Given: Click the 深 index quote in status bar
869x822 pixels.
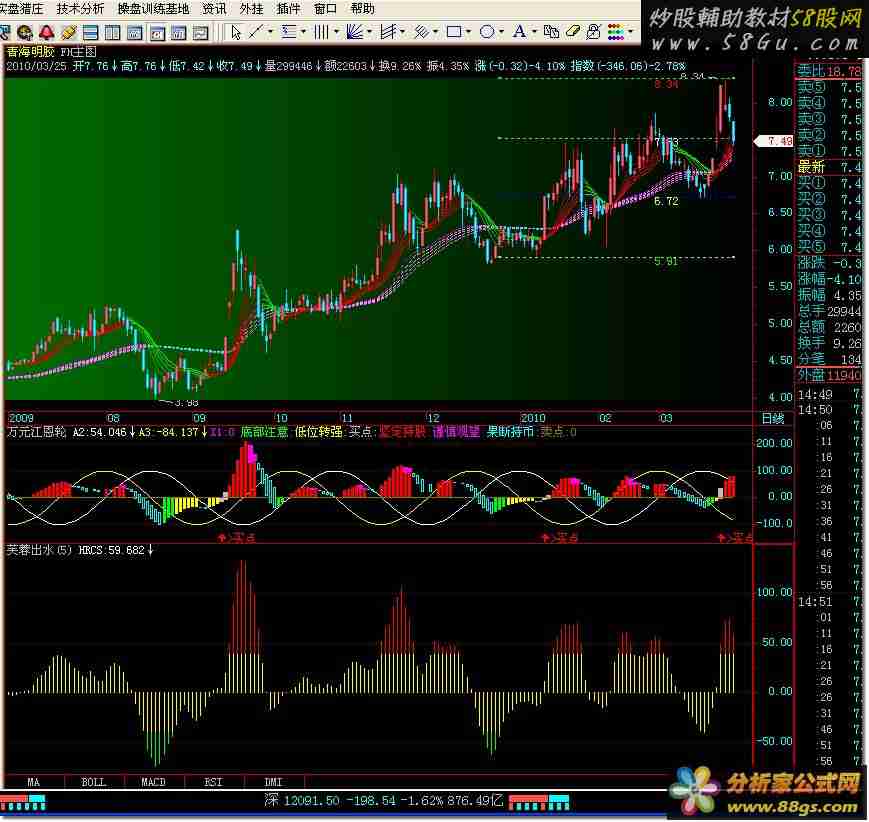Looking at the screenshot, I should [x=384, y=800].
